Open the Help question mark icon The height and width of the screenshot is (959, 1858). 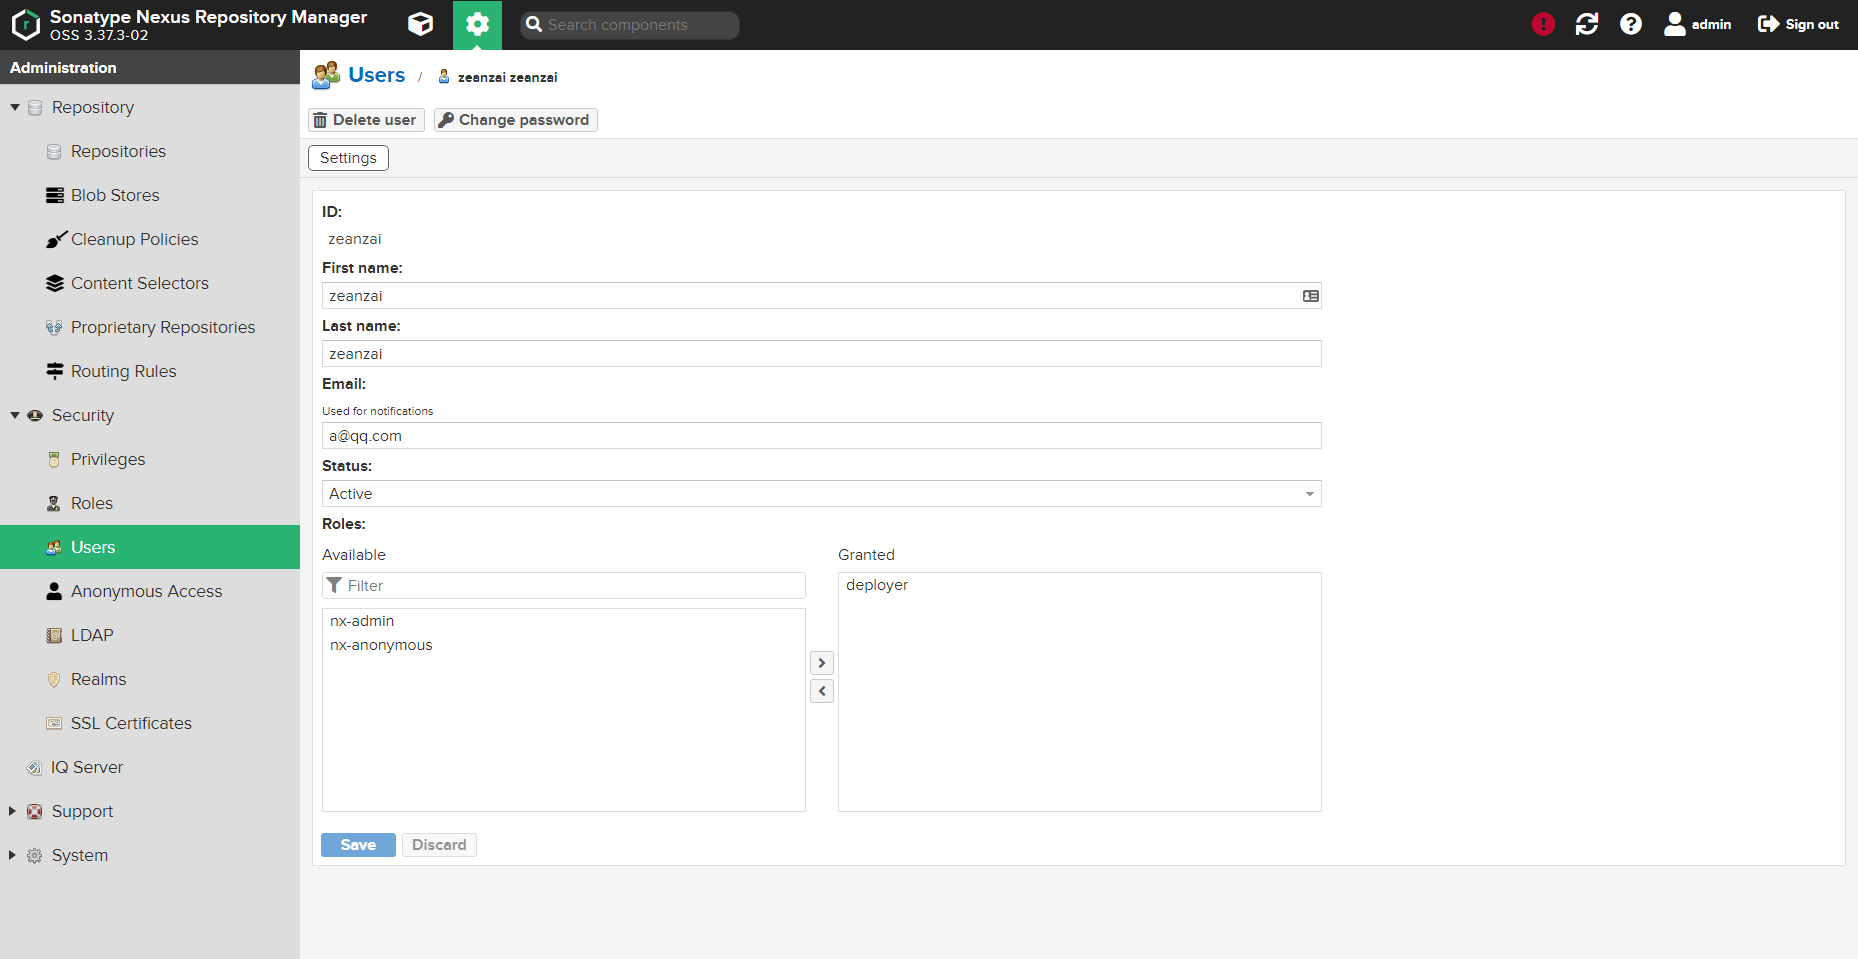coord(1631,24)
